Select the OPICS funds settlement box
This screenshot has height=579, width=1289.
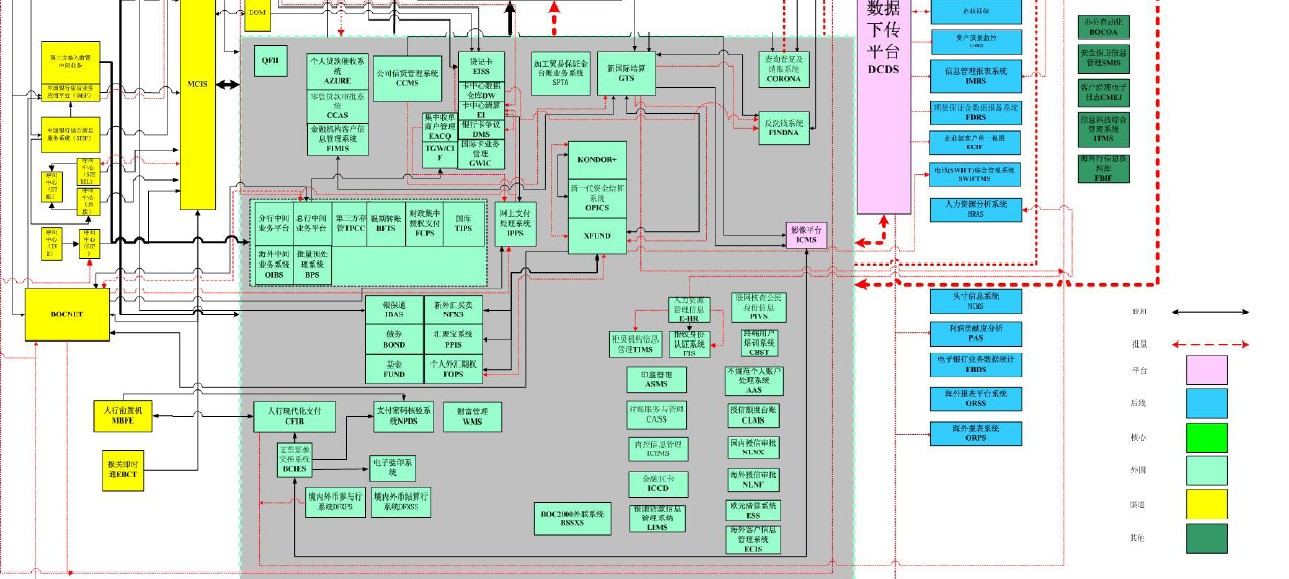[596, 196]
